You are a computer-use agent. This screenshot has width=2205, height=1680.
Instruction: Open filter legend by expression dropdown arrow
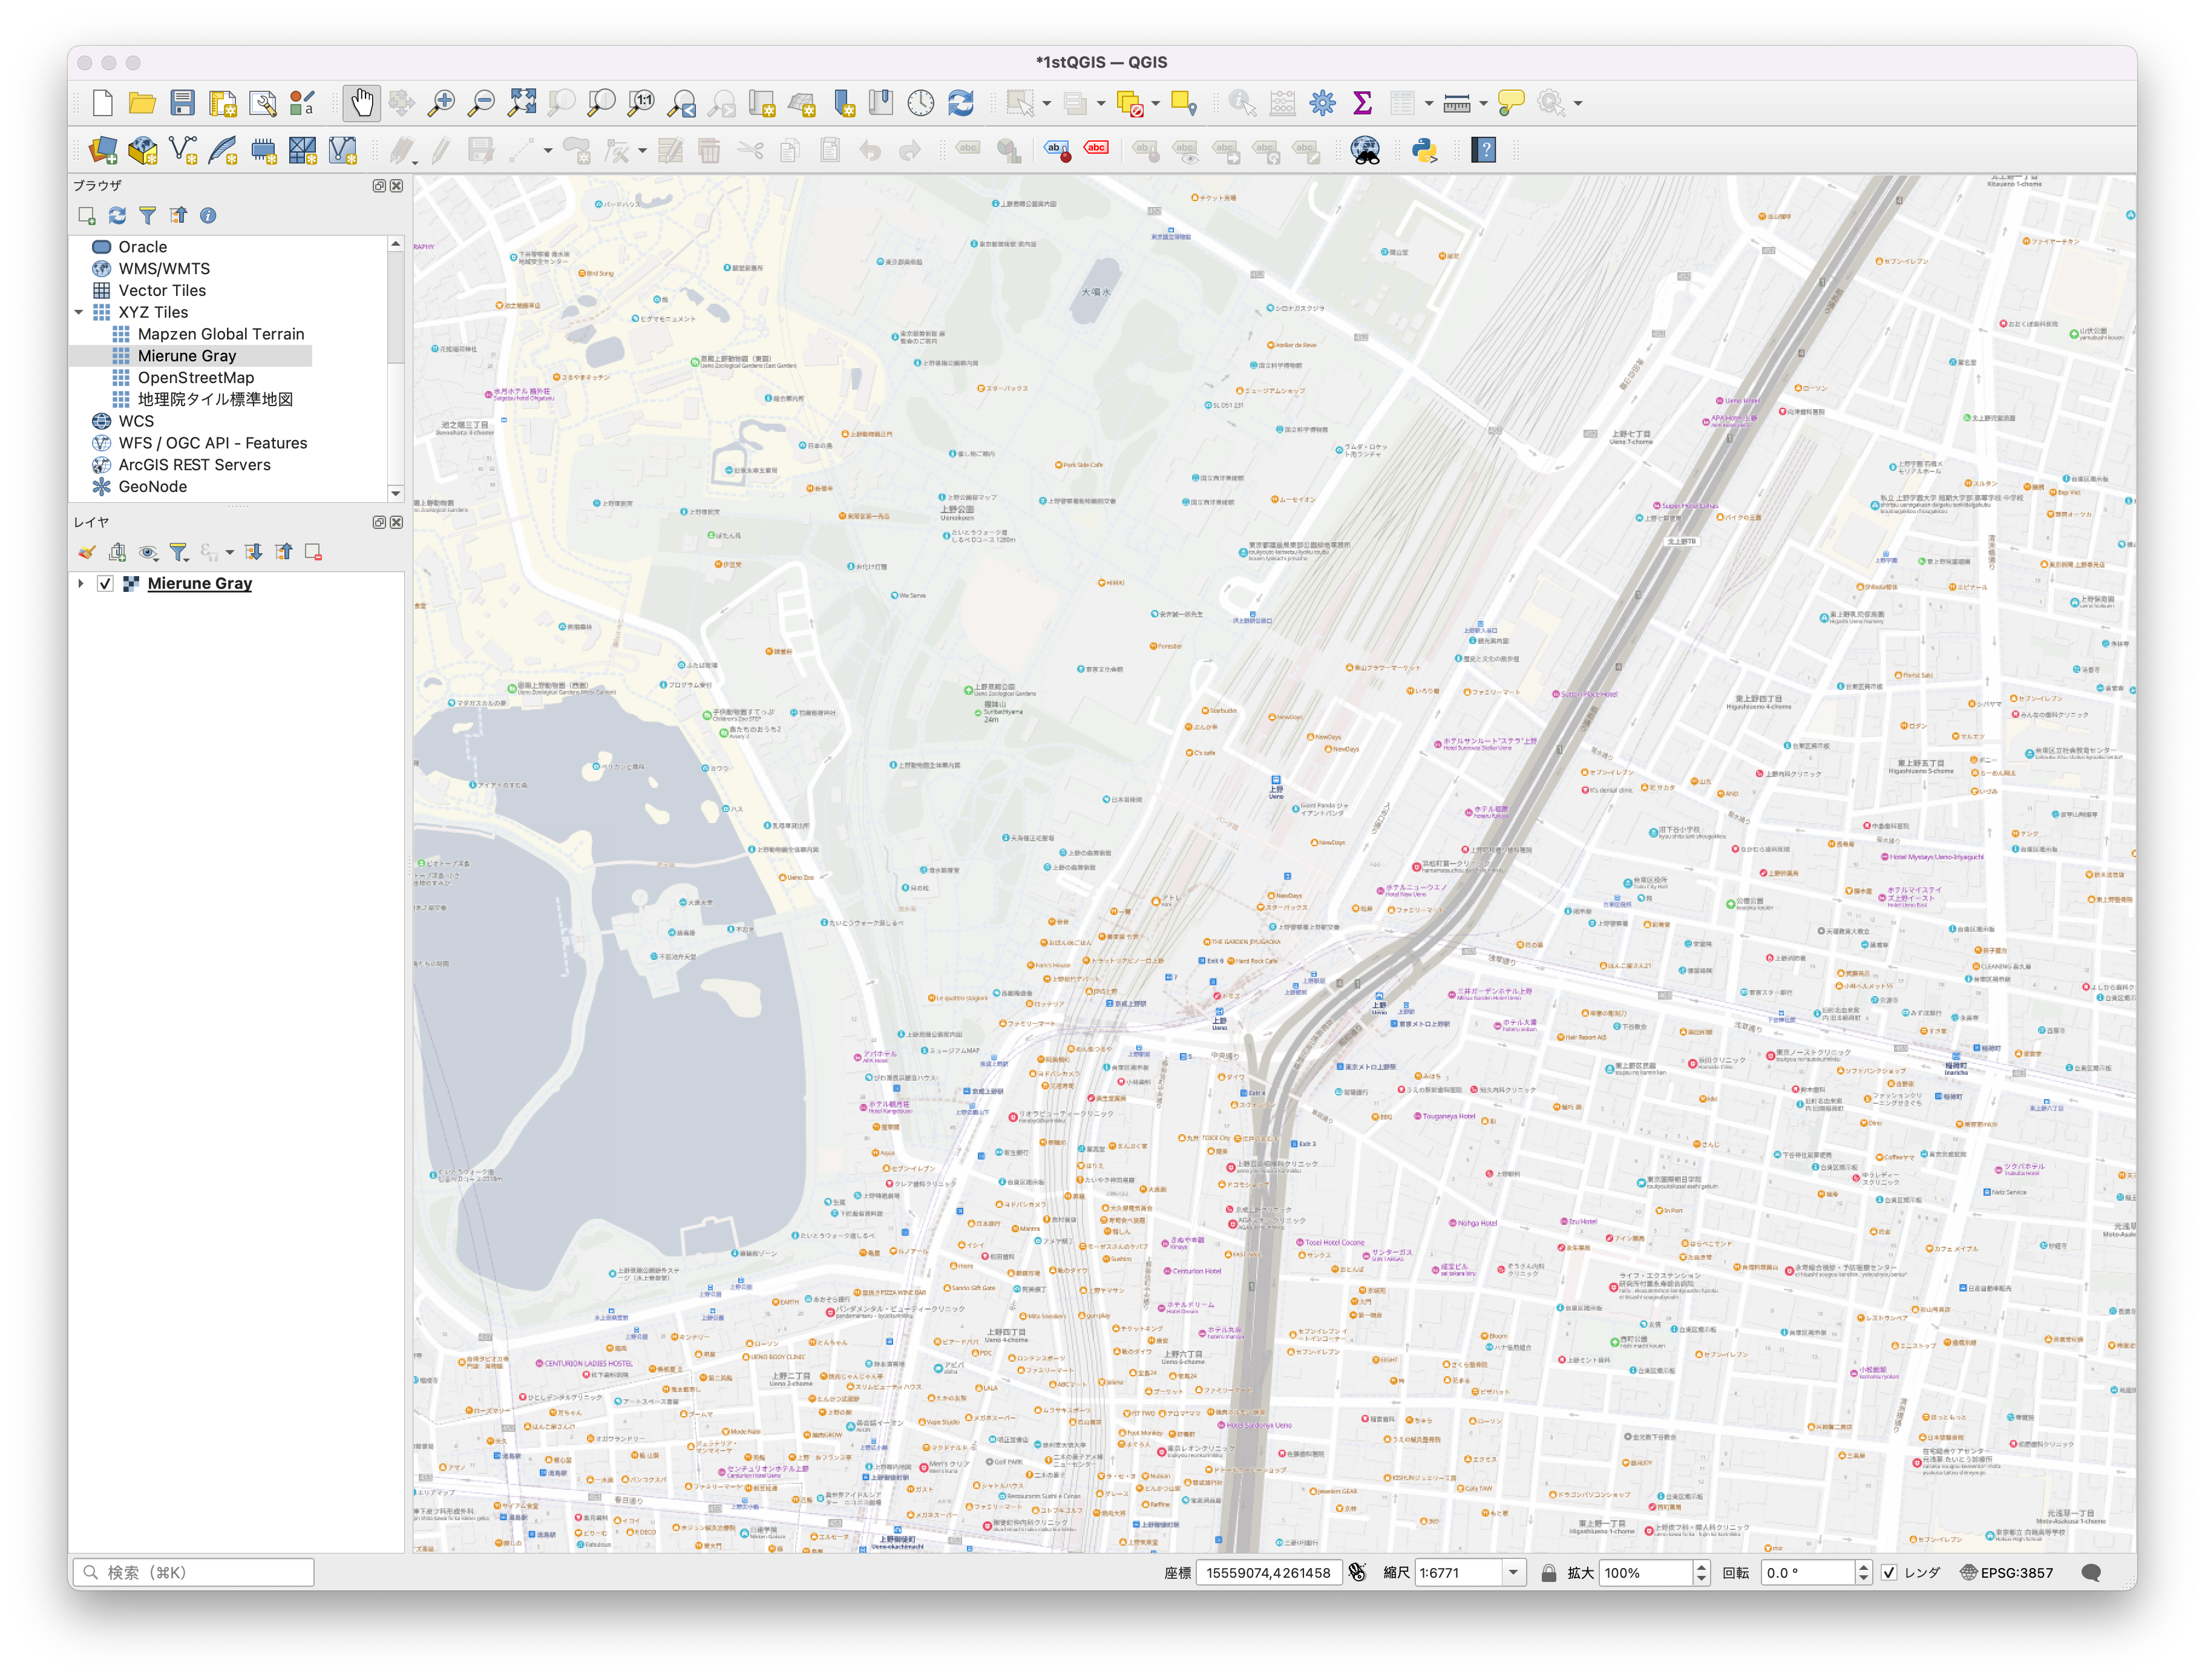(229, 552)
